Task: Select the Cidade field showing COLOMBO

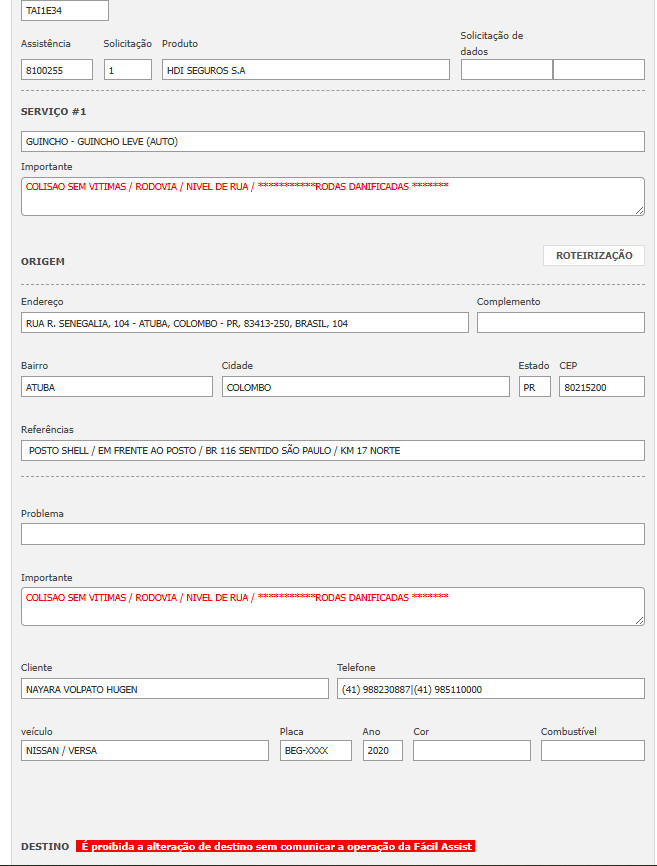Action: click(365, 387)
